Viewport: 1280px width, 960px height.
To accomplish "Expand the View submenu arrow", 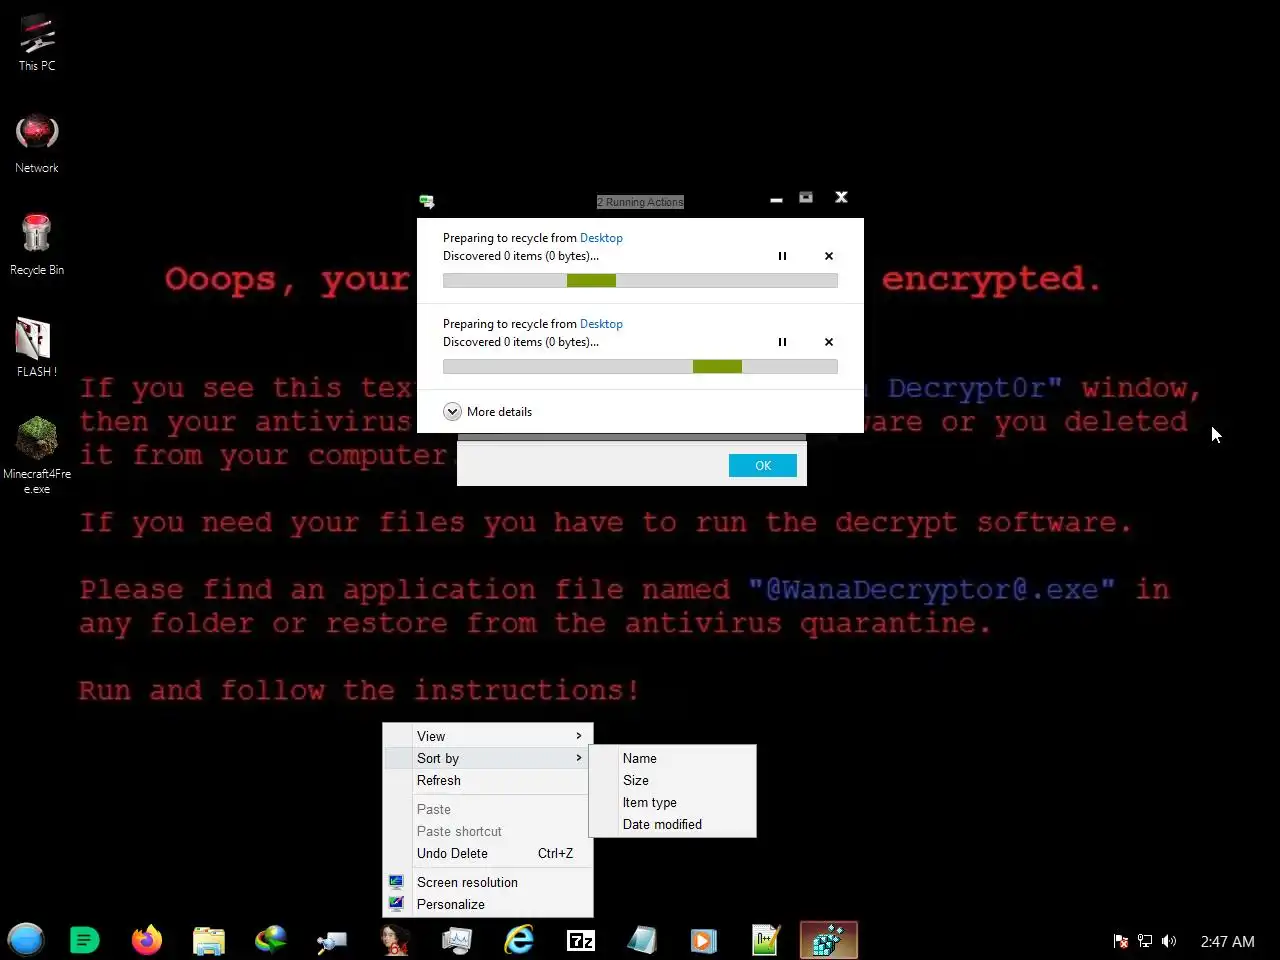I will click(579, 736).
